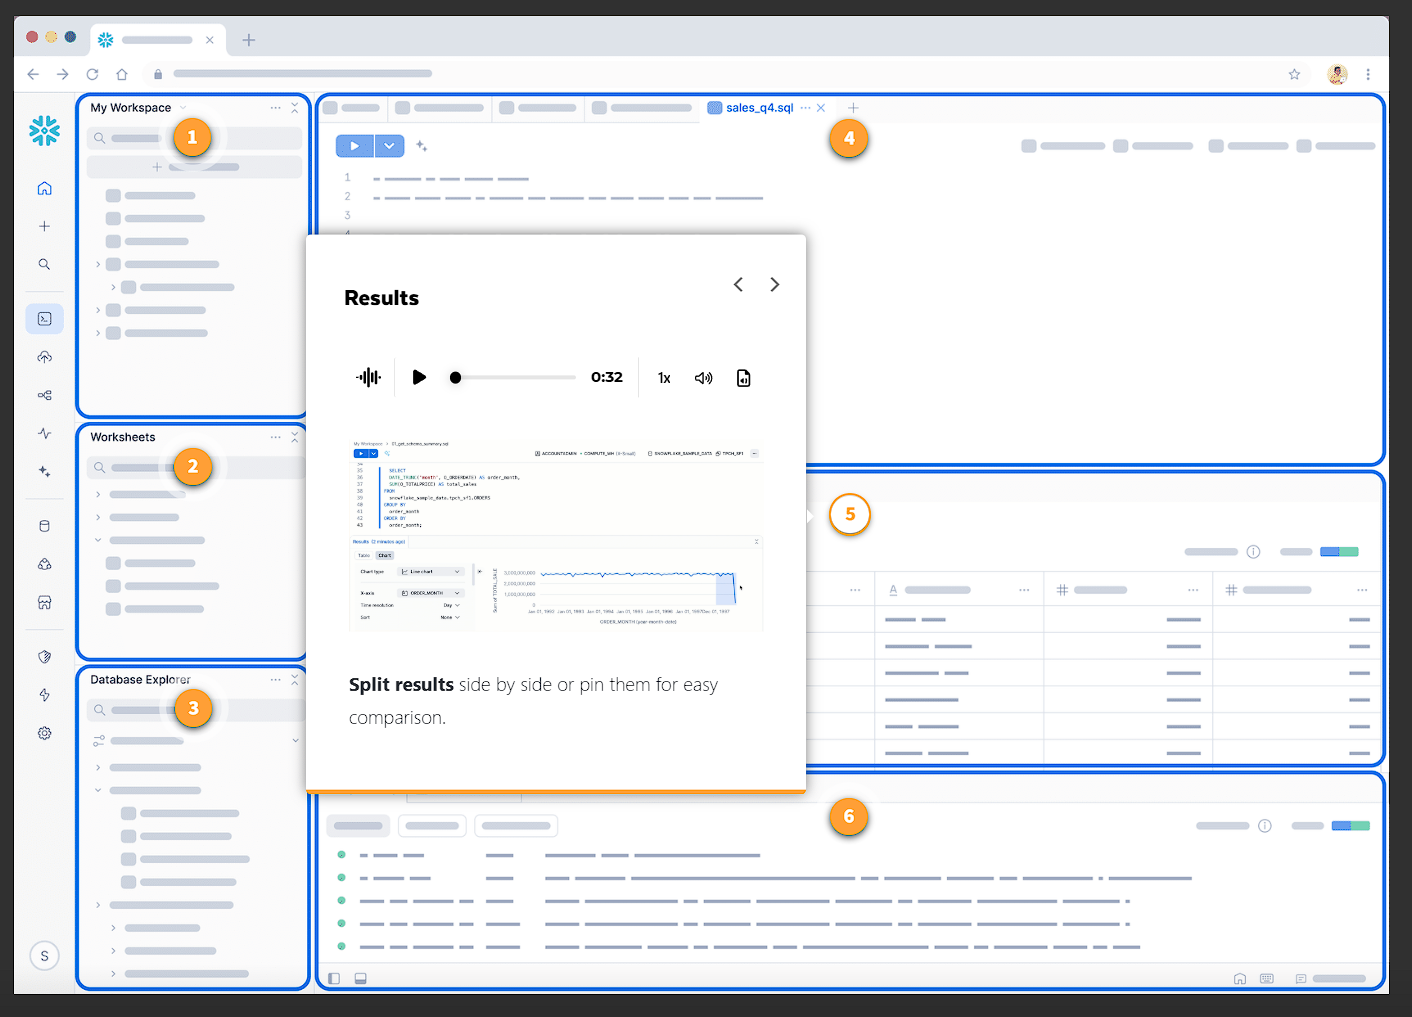Go to the next tour step

(x=774, y=284)
